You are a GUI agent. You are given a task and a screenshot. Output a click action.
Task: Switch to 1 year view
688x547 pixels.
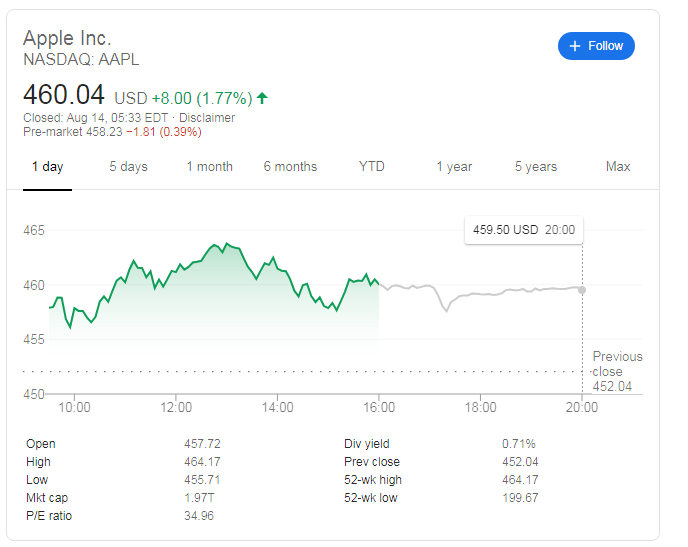[x=454, y=167]
